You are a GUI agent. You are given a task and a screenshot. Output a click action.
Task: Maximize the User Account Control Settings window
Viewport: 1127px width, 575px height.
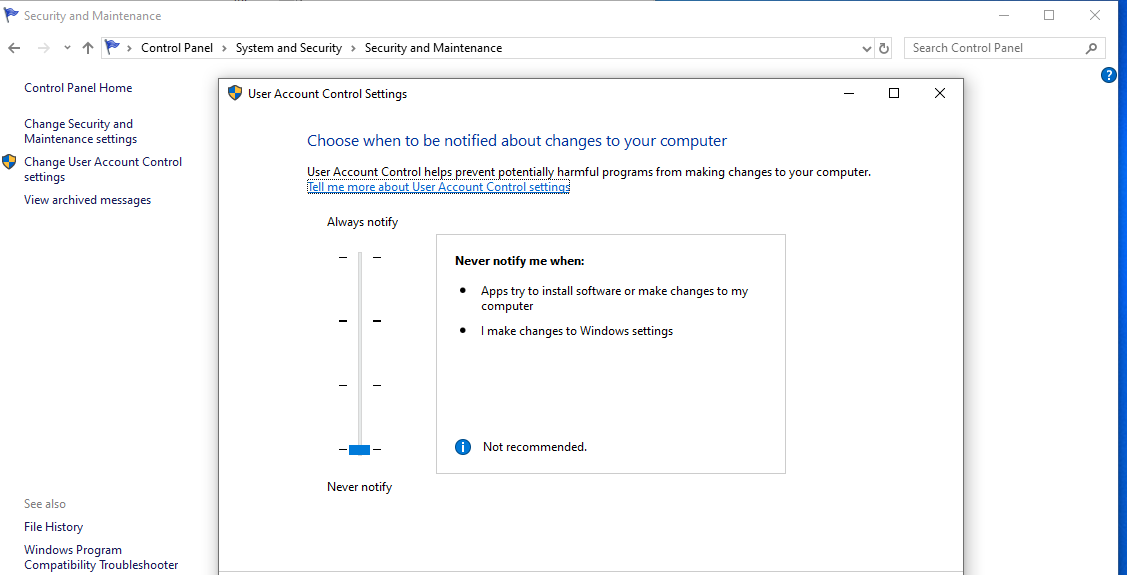tap(894, 93)
